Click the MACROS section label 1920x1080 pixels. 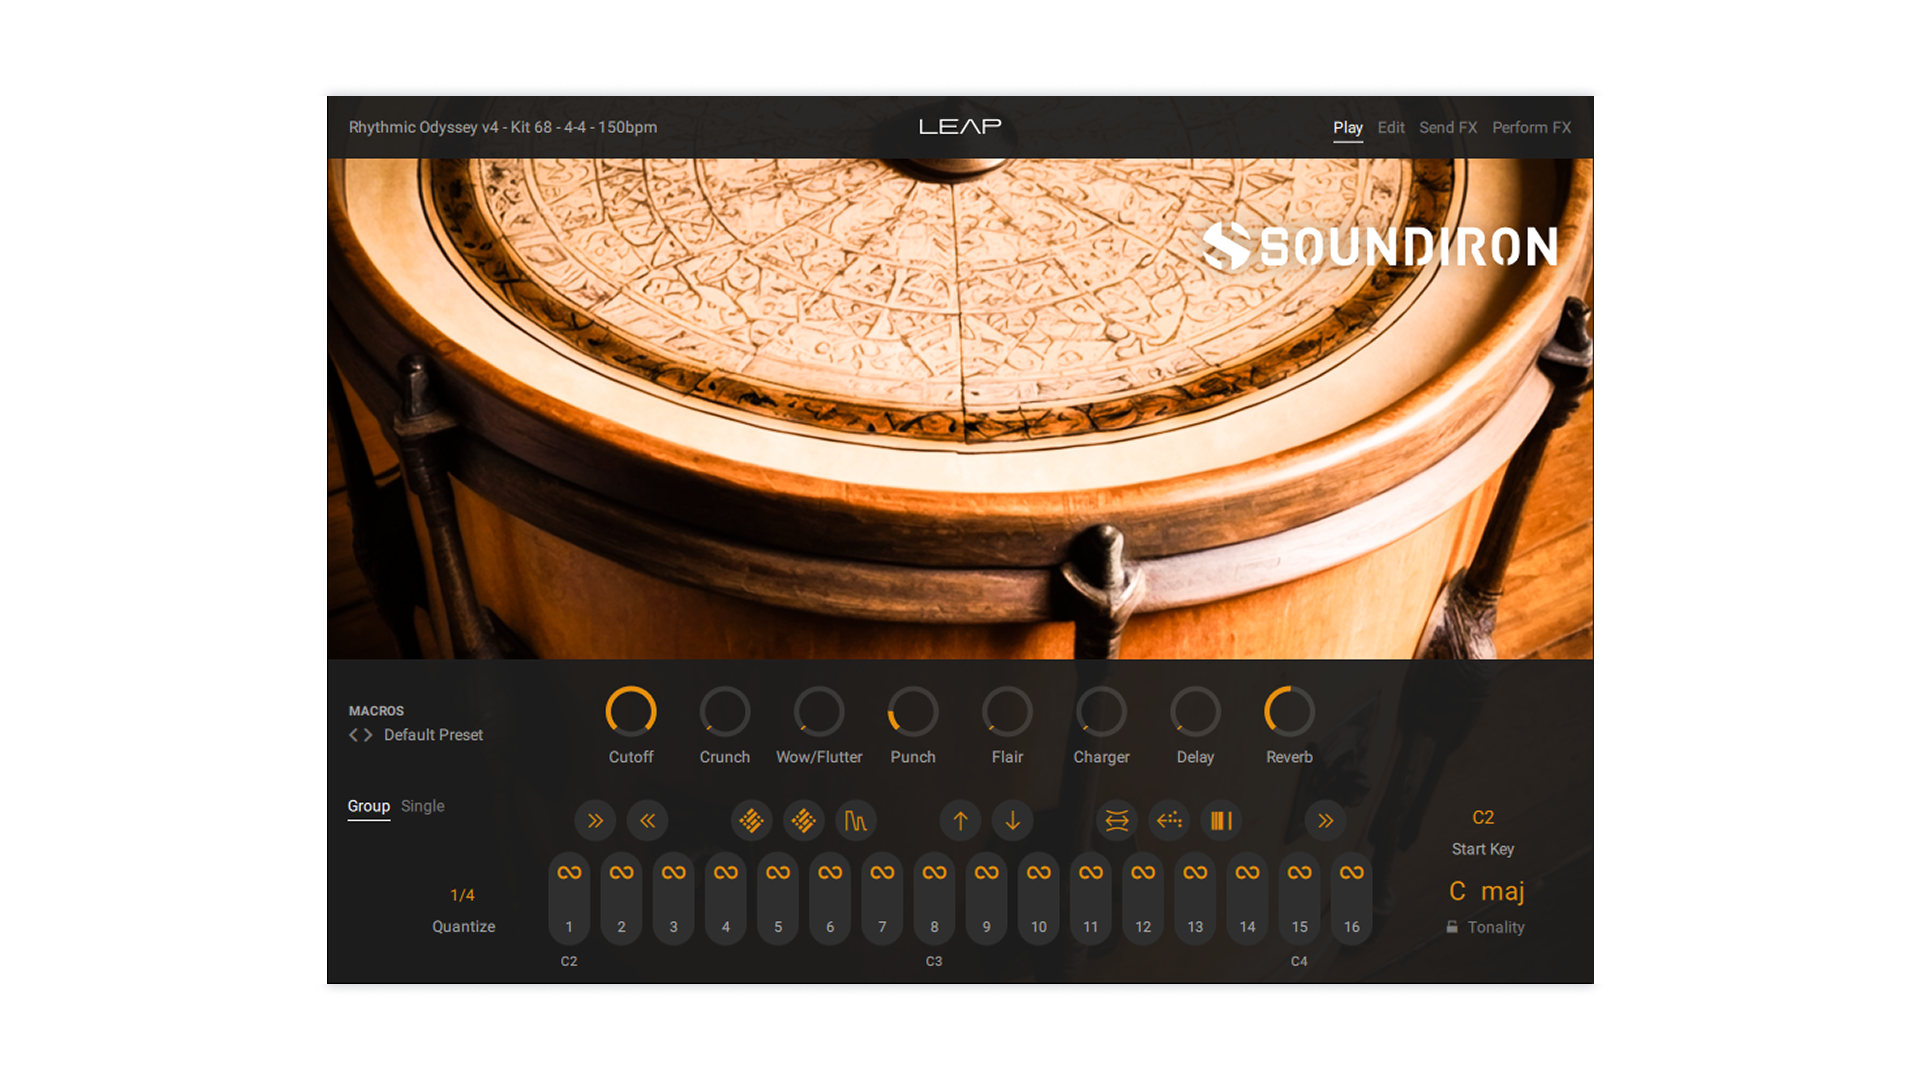tap(376, 711)
